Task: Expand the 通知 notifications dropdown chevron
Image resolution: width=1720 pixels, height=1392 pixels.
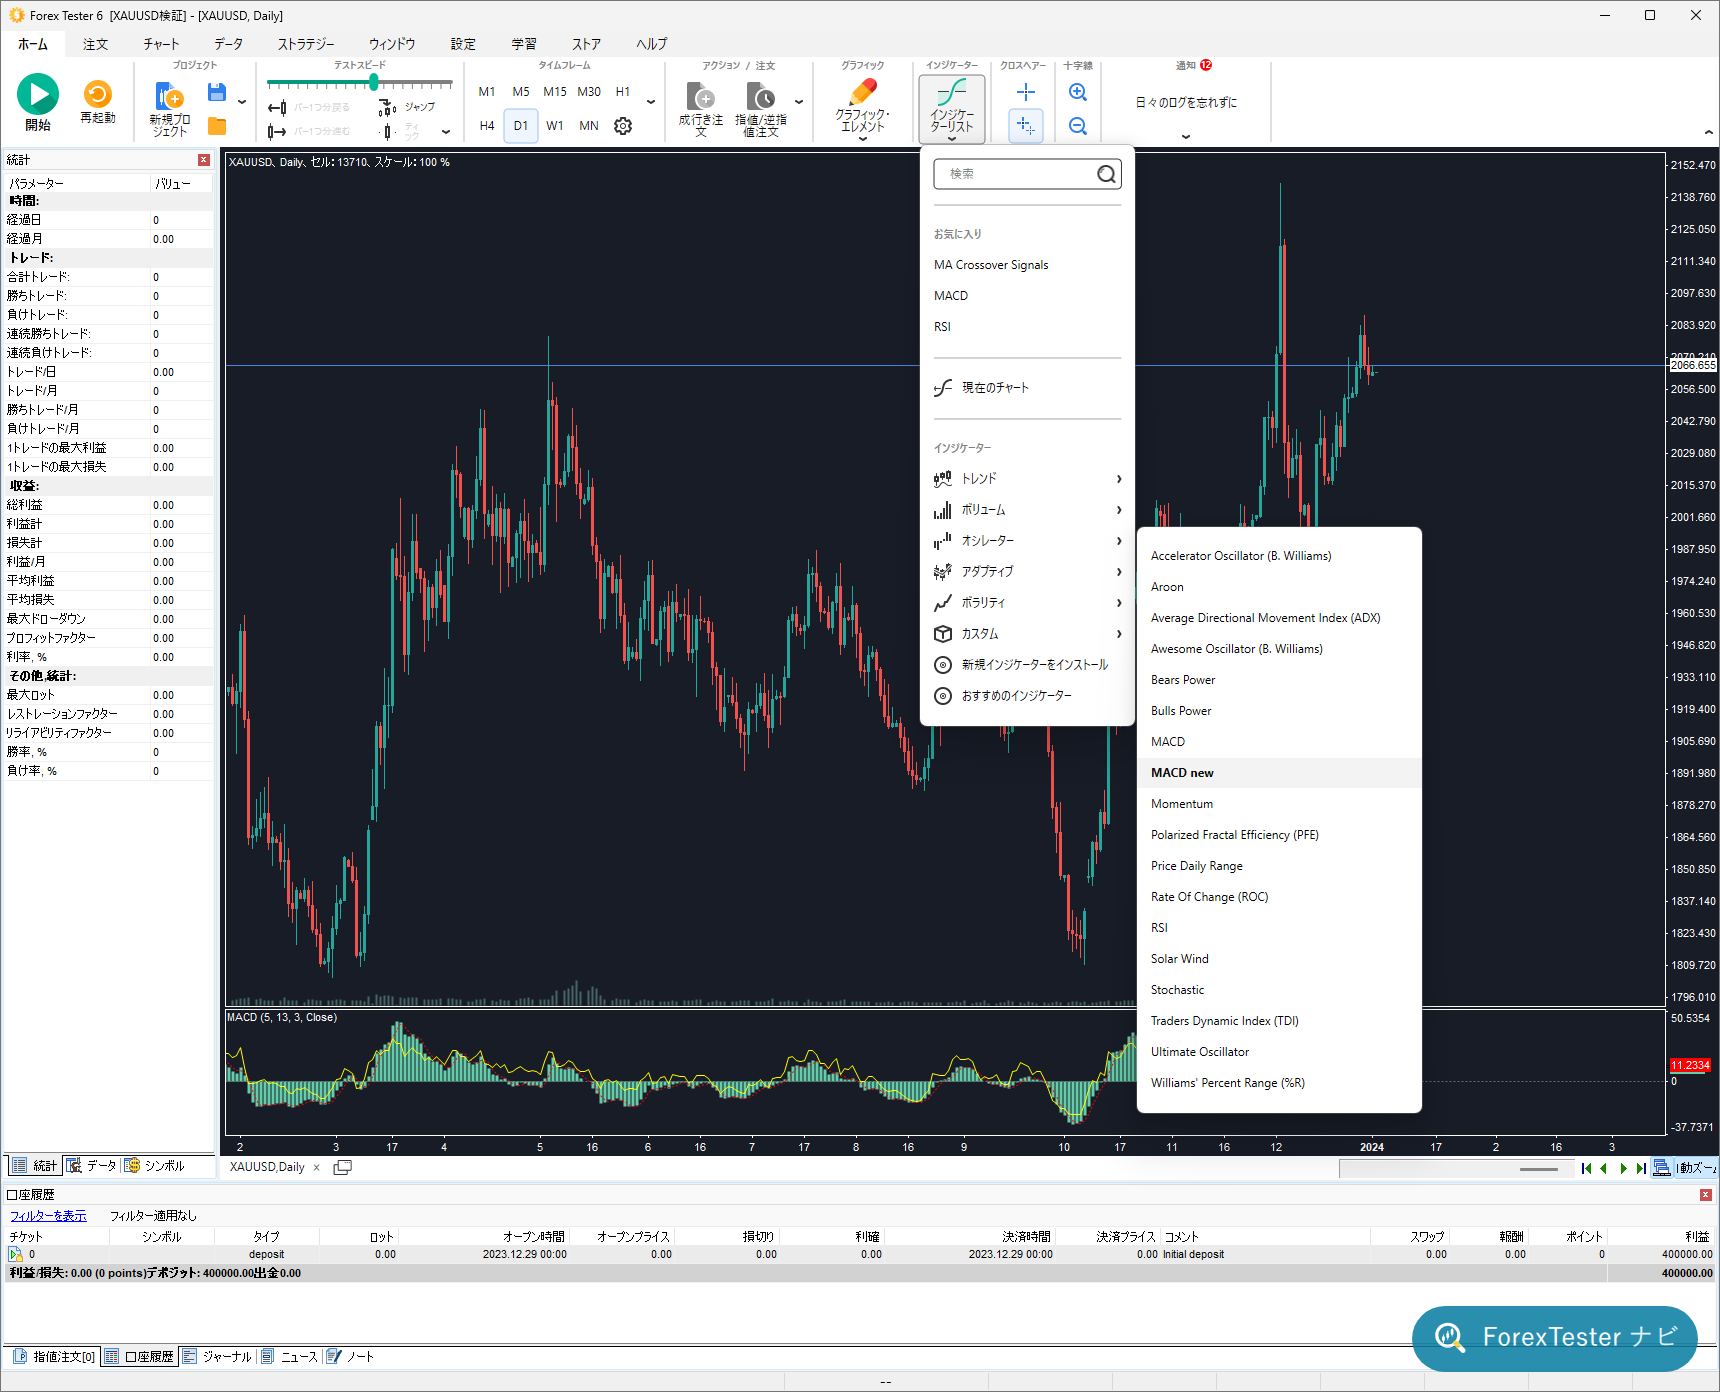Action: click(x=1186, y=137)
